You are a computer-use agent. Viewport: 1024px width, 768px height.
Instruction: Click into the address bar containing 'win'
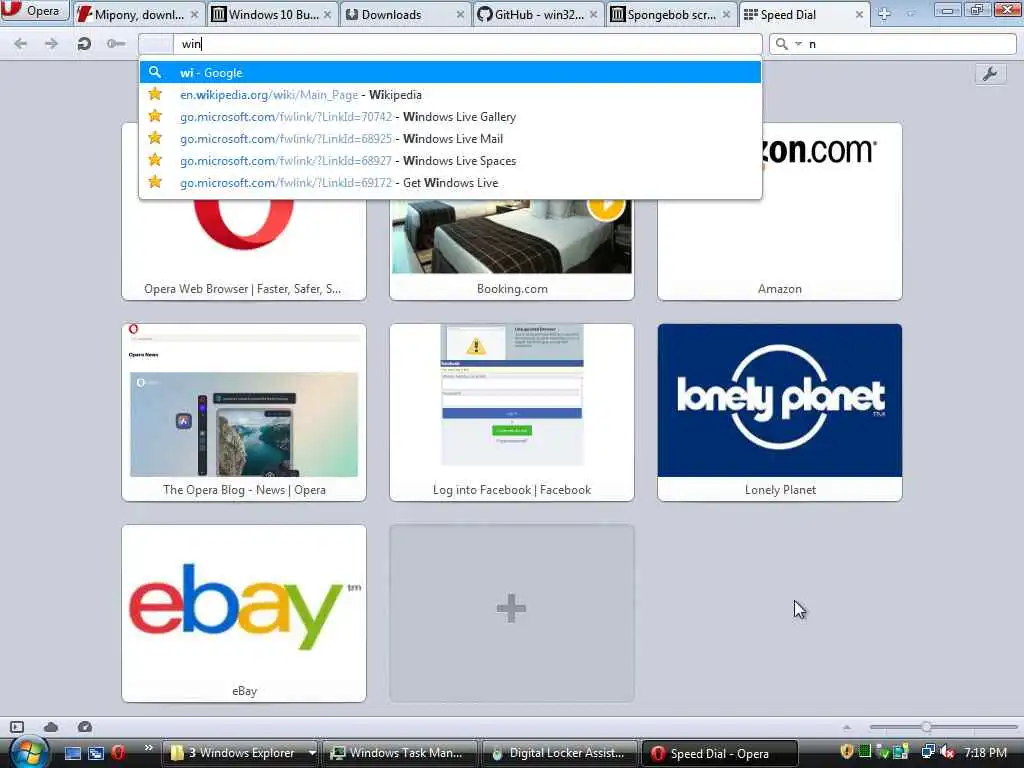click(467, 44)
